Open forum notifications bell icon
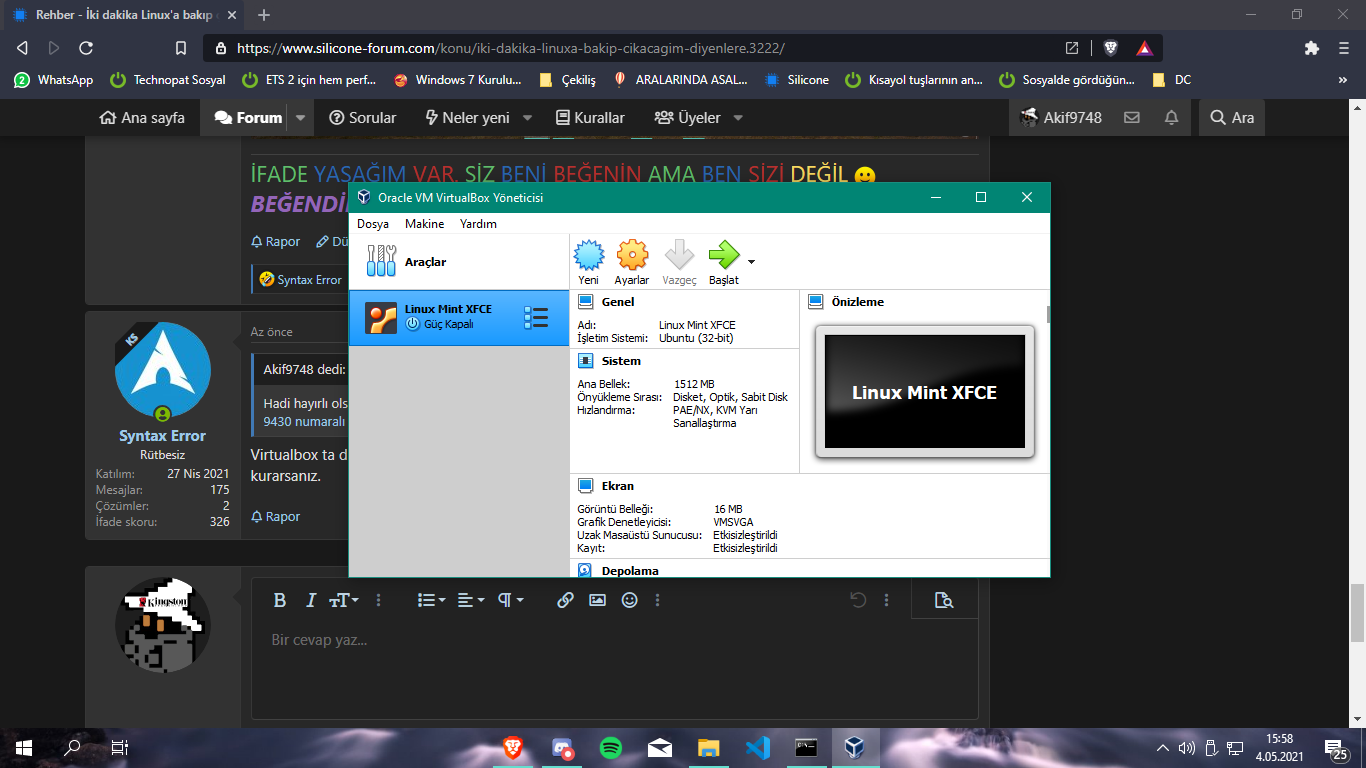Viewport: 1366px width, 768px height. point(1171,118)
